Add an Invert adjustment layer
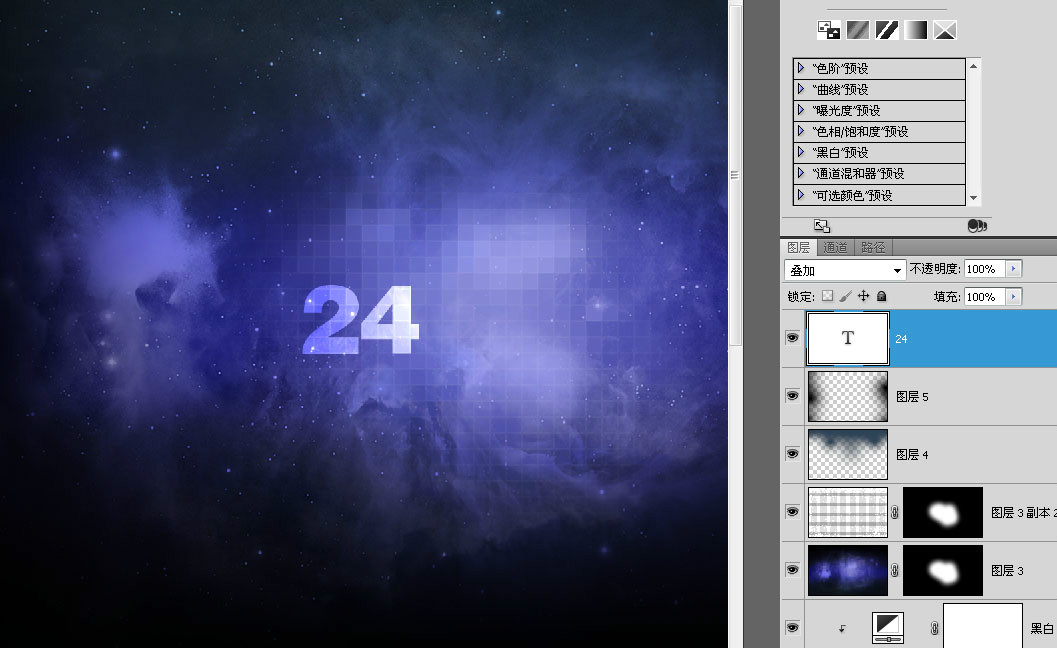Viewport: 1057px width, 648px height. [828, 30]
